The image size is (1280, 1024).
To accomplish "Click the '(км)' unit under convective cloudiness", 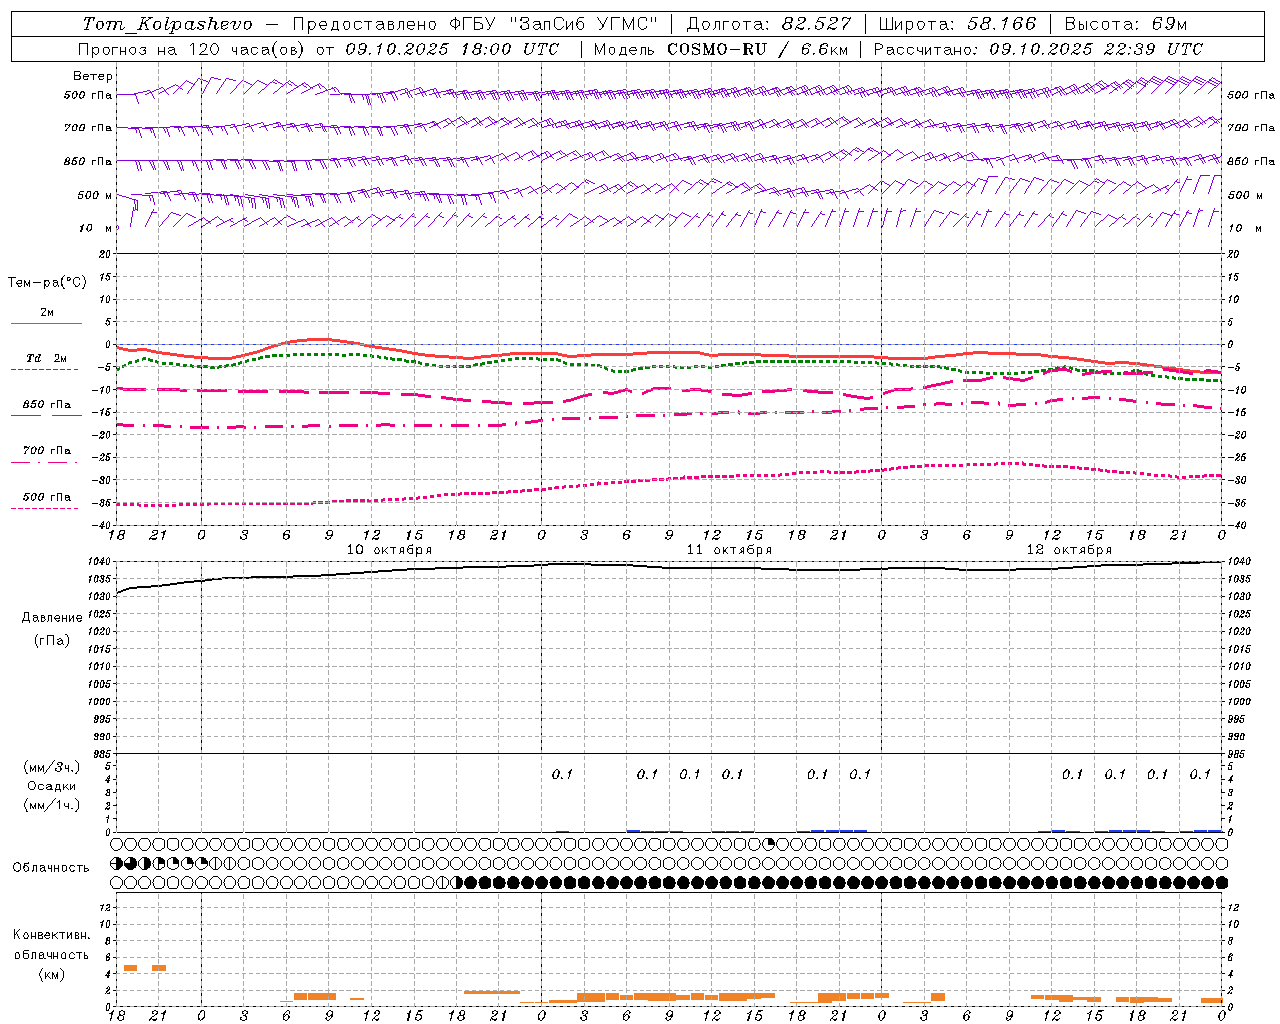I will pyautogui.click(x=52, y=974).
